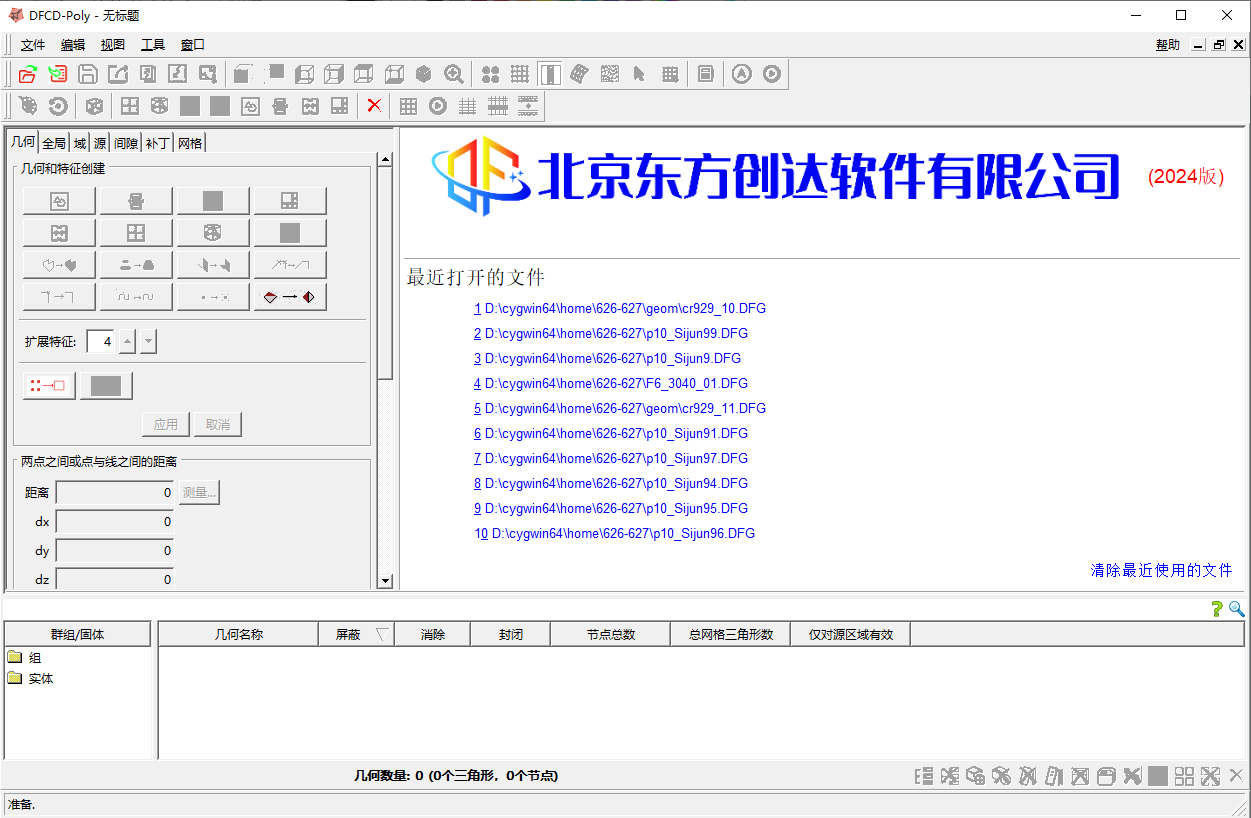
Task: Toggle the highlighted two-pane split view icon
Action: coord(549,74)
